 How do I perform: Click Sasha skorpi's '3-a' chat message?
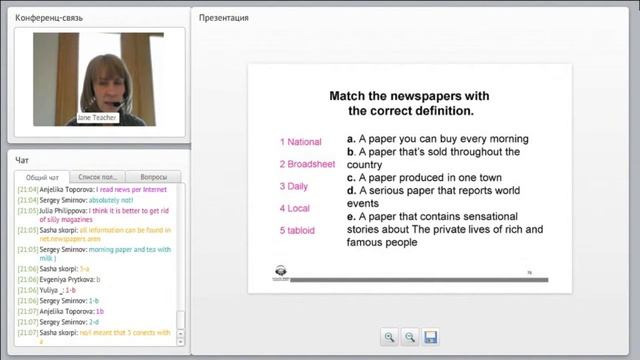pyautogui.click(x=53, y=269)
